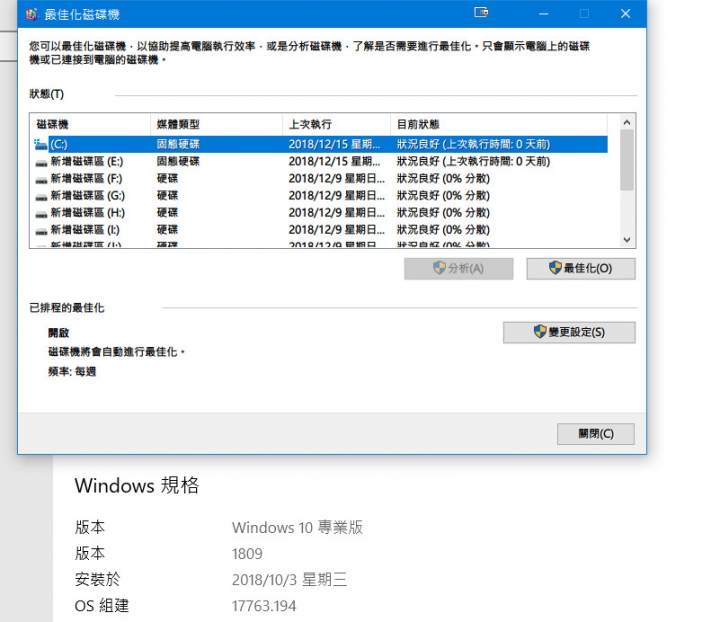Minimize the 最佳化磁碟機 window

(x=544, y=14)
